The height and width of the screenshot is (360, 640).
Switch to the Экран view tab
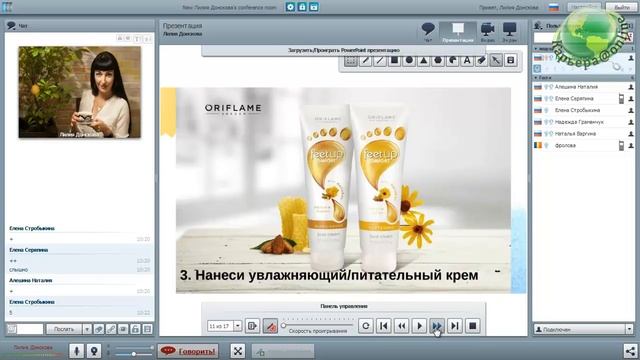coord(509,32)
